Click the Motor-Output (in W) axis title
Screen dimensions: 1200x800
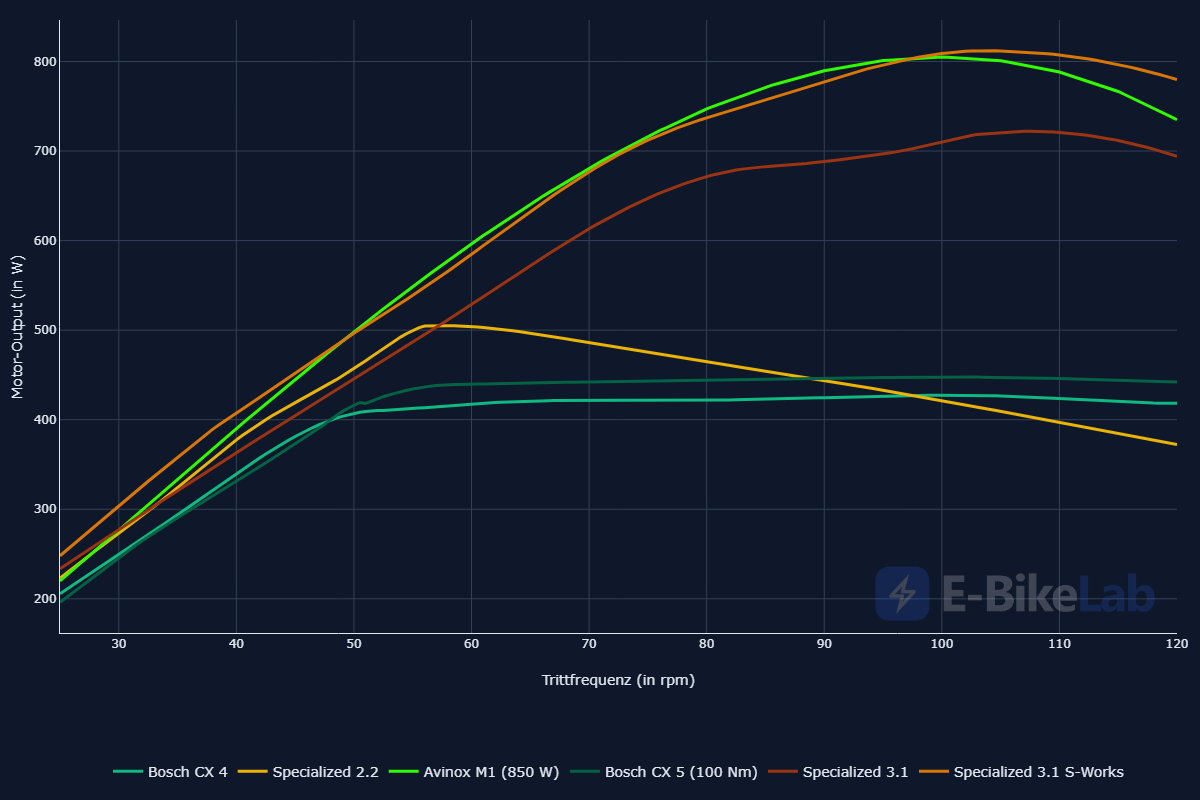[17, 327]
